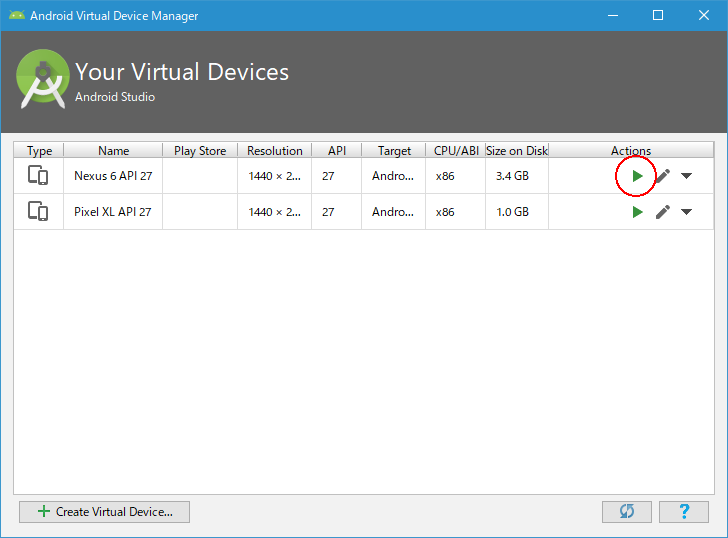Click the Nexus 6 row target cell
Screen dimensions: 728x538
(x=394, y=176)
